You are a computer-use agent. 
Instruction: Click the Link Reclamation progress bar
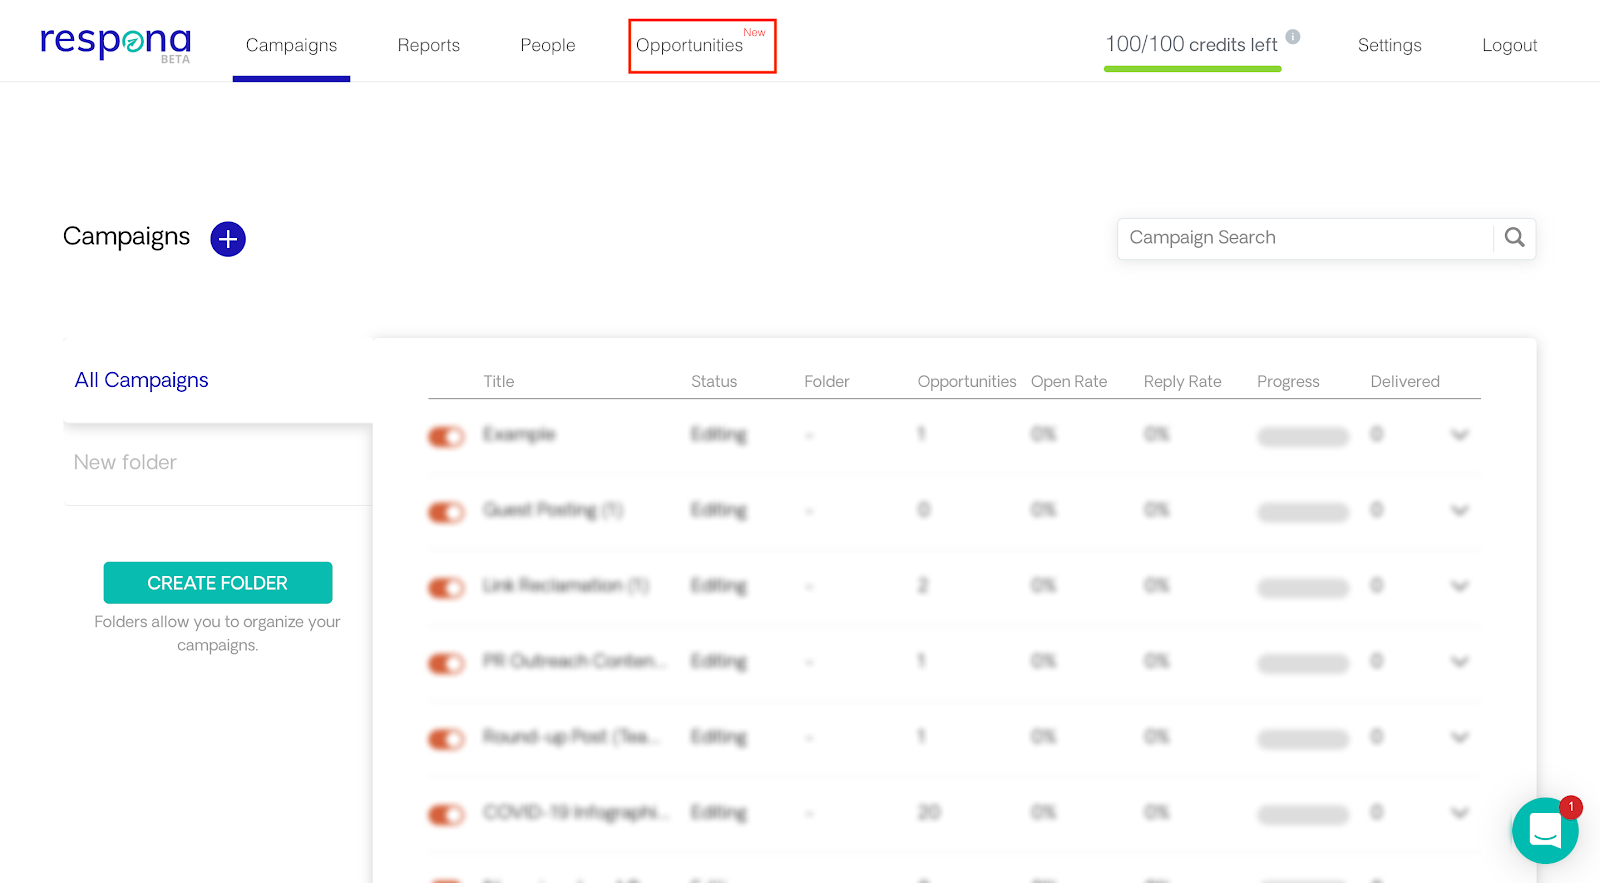1303,587
